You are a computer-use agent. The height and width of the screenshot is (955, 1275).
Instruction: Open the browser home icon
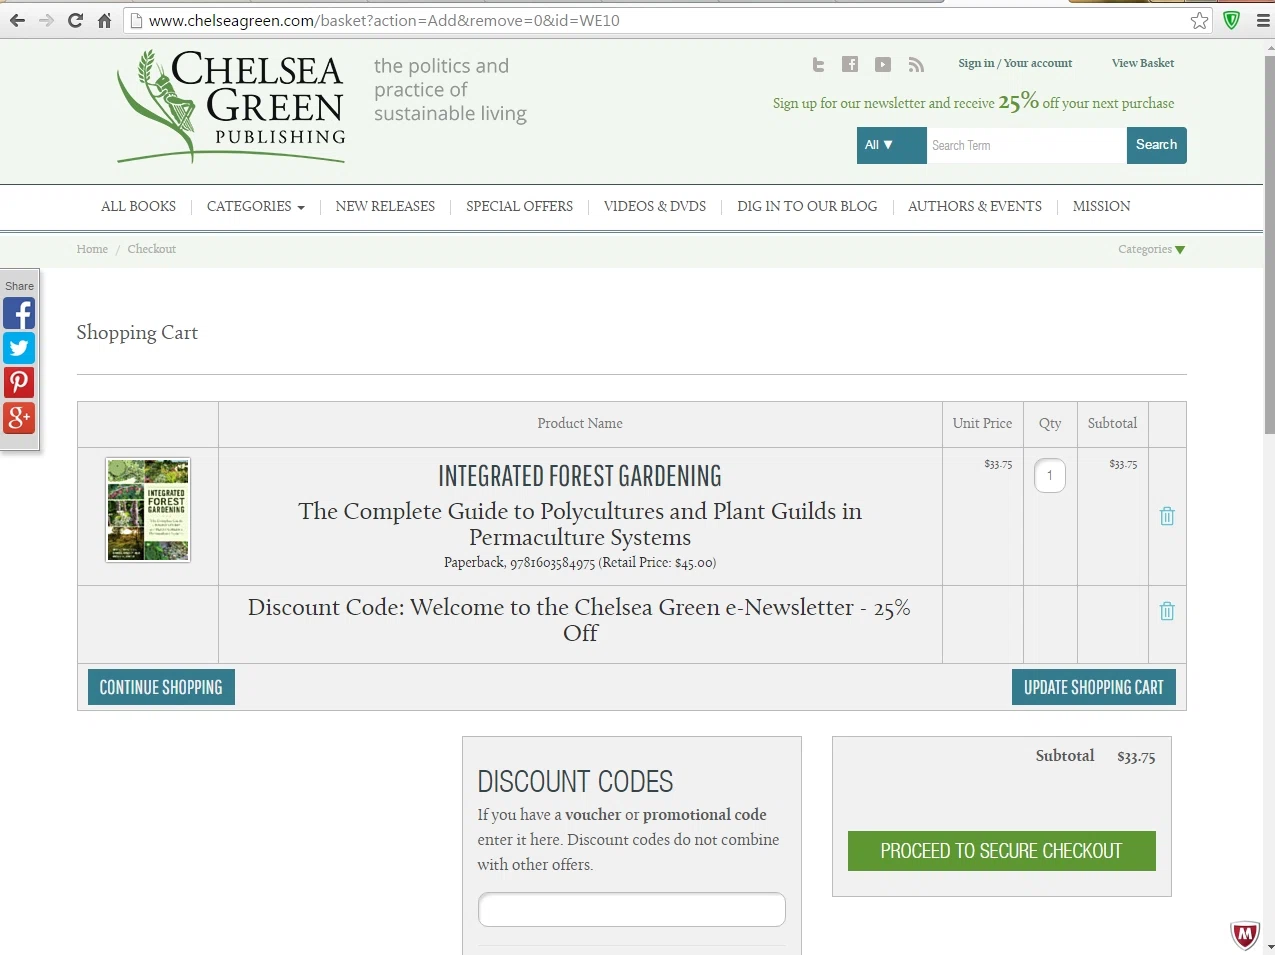[x=104, y=20]
